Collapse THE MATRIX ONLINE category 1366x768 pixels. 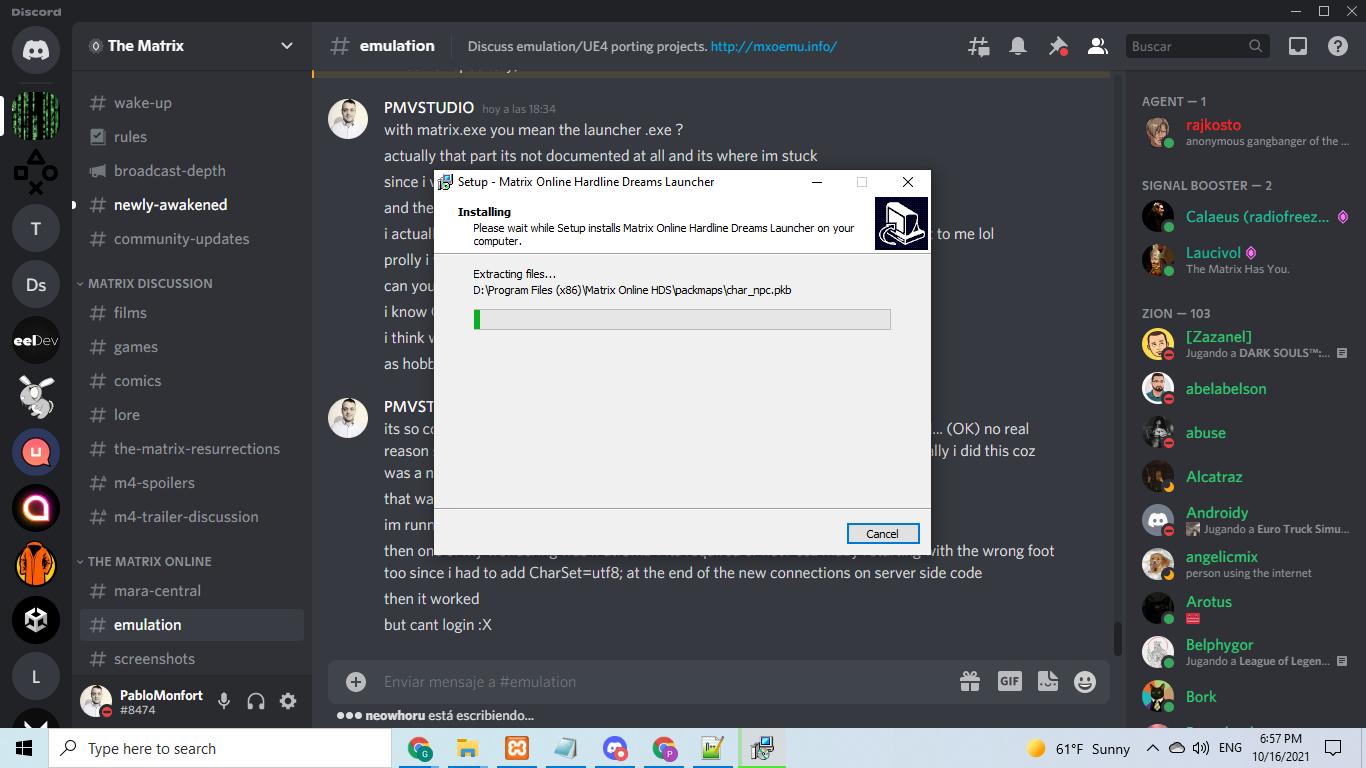coord(149,561)
